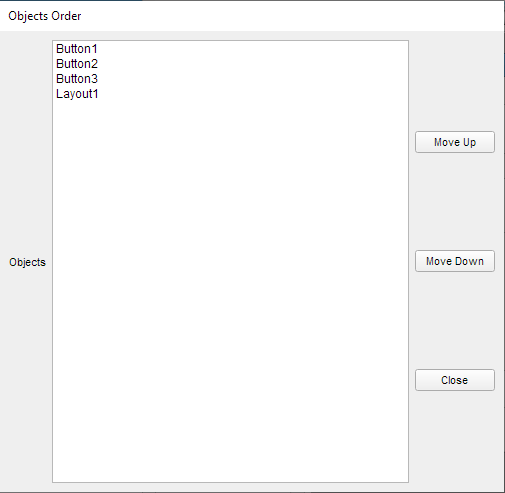Close the Objects Order dialog
The image size is (505, 493).
coord(455,380)
